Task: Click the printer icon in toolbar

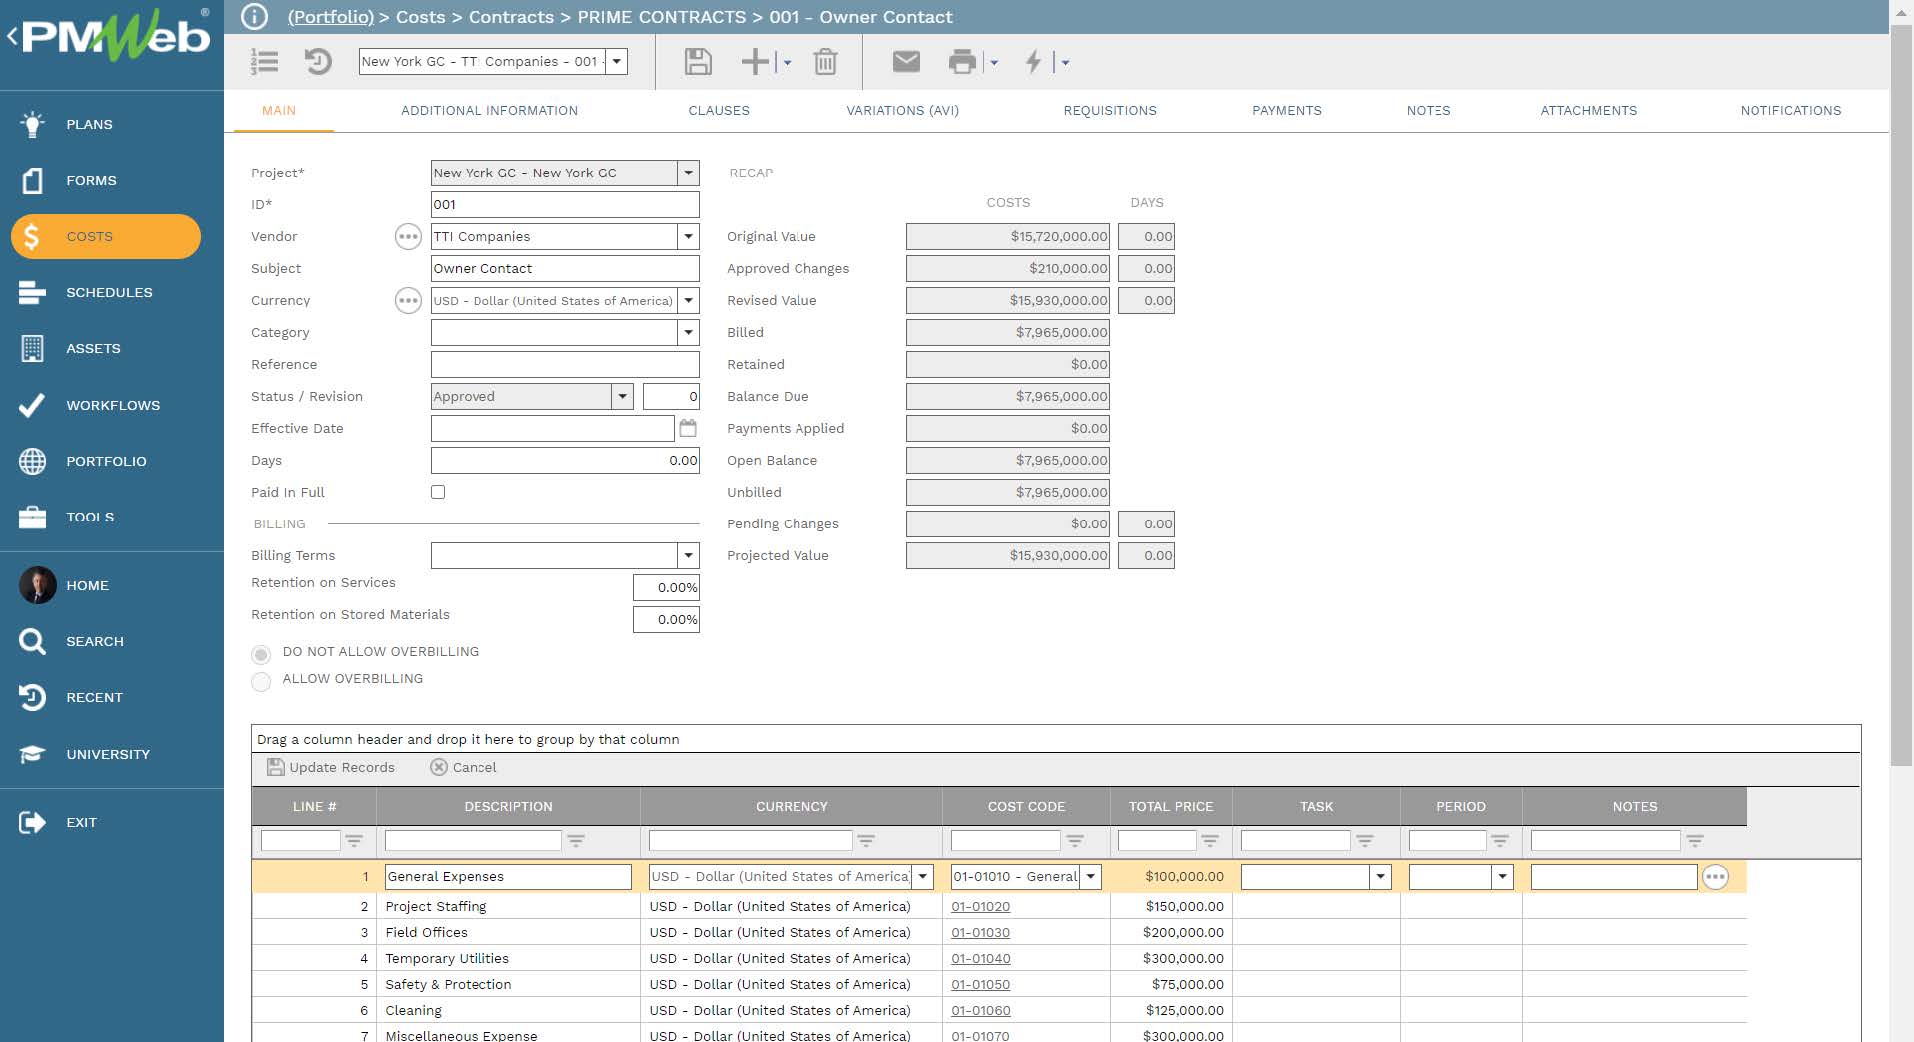Action: pos(961,62)
